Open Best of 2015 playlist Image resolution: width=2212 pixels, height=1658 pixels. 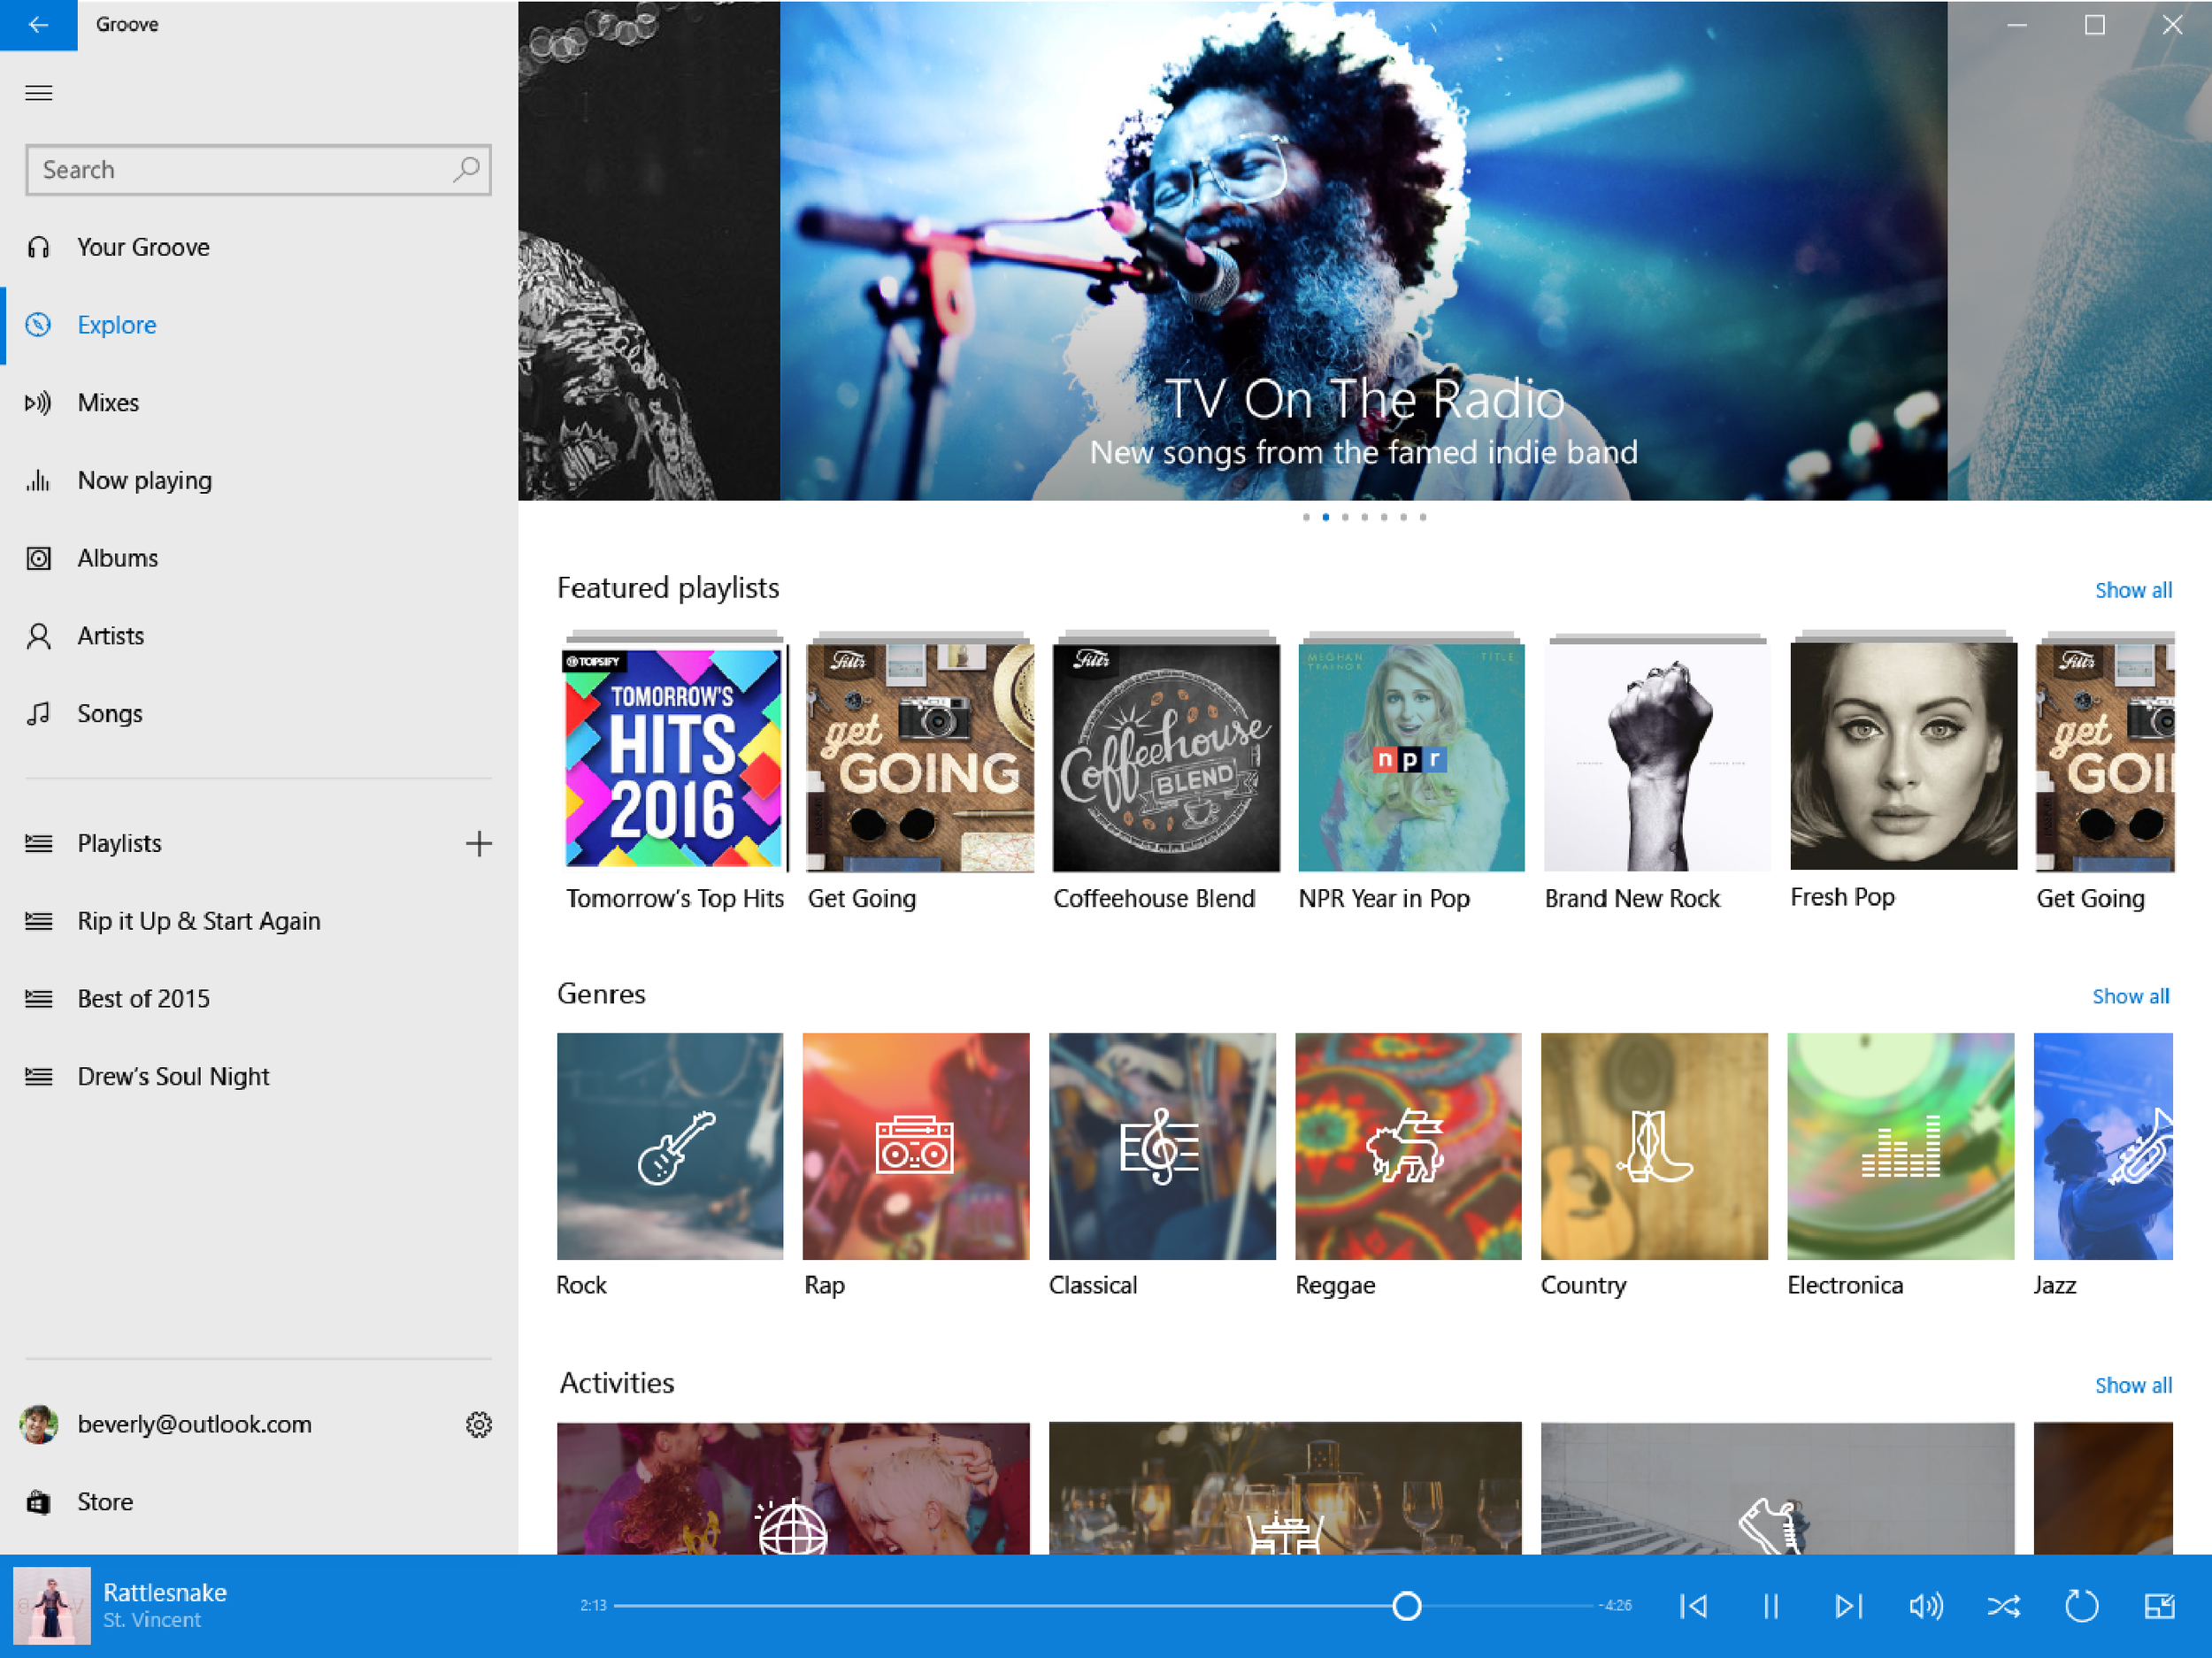[259, 999]
